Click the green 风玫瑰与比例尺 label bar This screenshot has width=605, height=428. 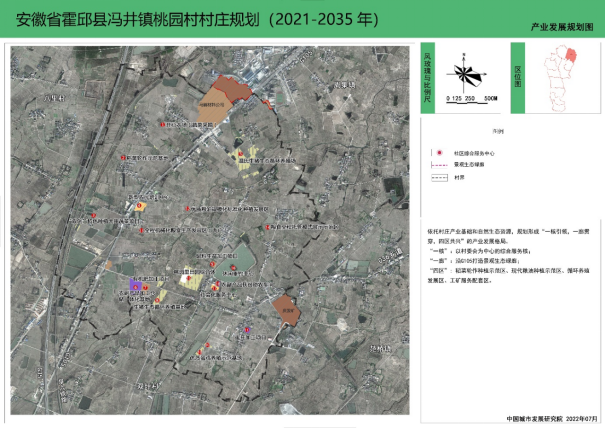point(427,79)
